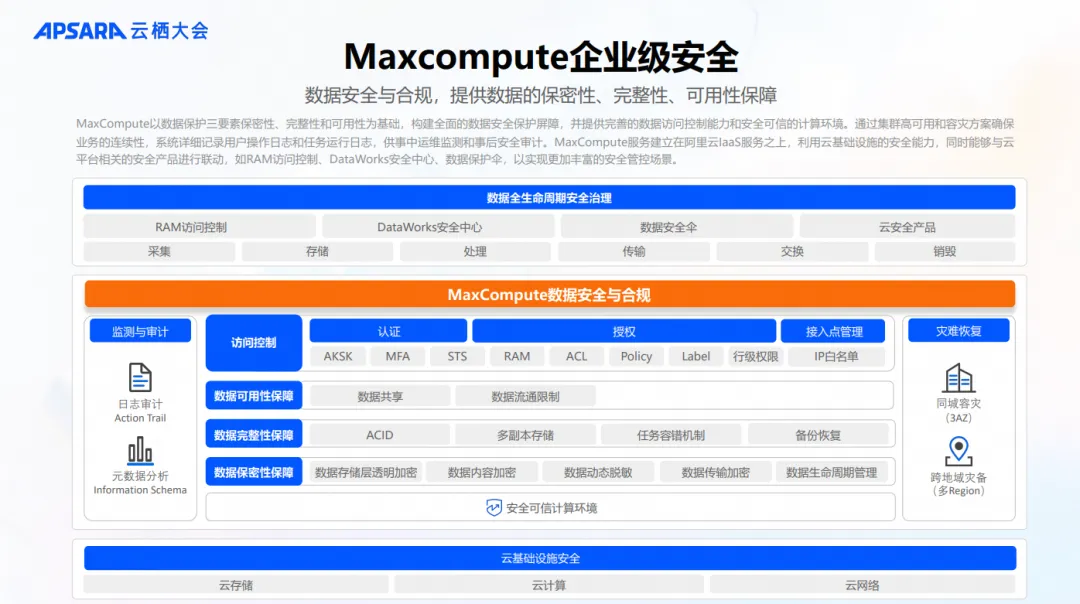The height and width of the screenshot is (604, 1080).
Task: Select IP白名单 under 接入点管理
Action: [838, 356]
